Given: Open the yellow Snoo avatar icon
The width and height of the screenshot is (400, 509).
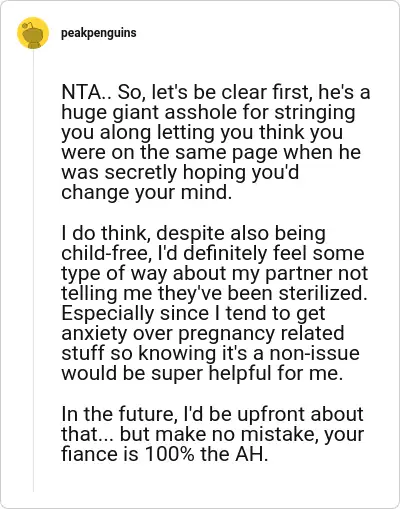Looking at the screenshot, I should [x=33, y=33].
